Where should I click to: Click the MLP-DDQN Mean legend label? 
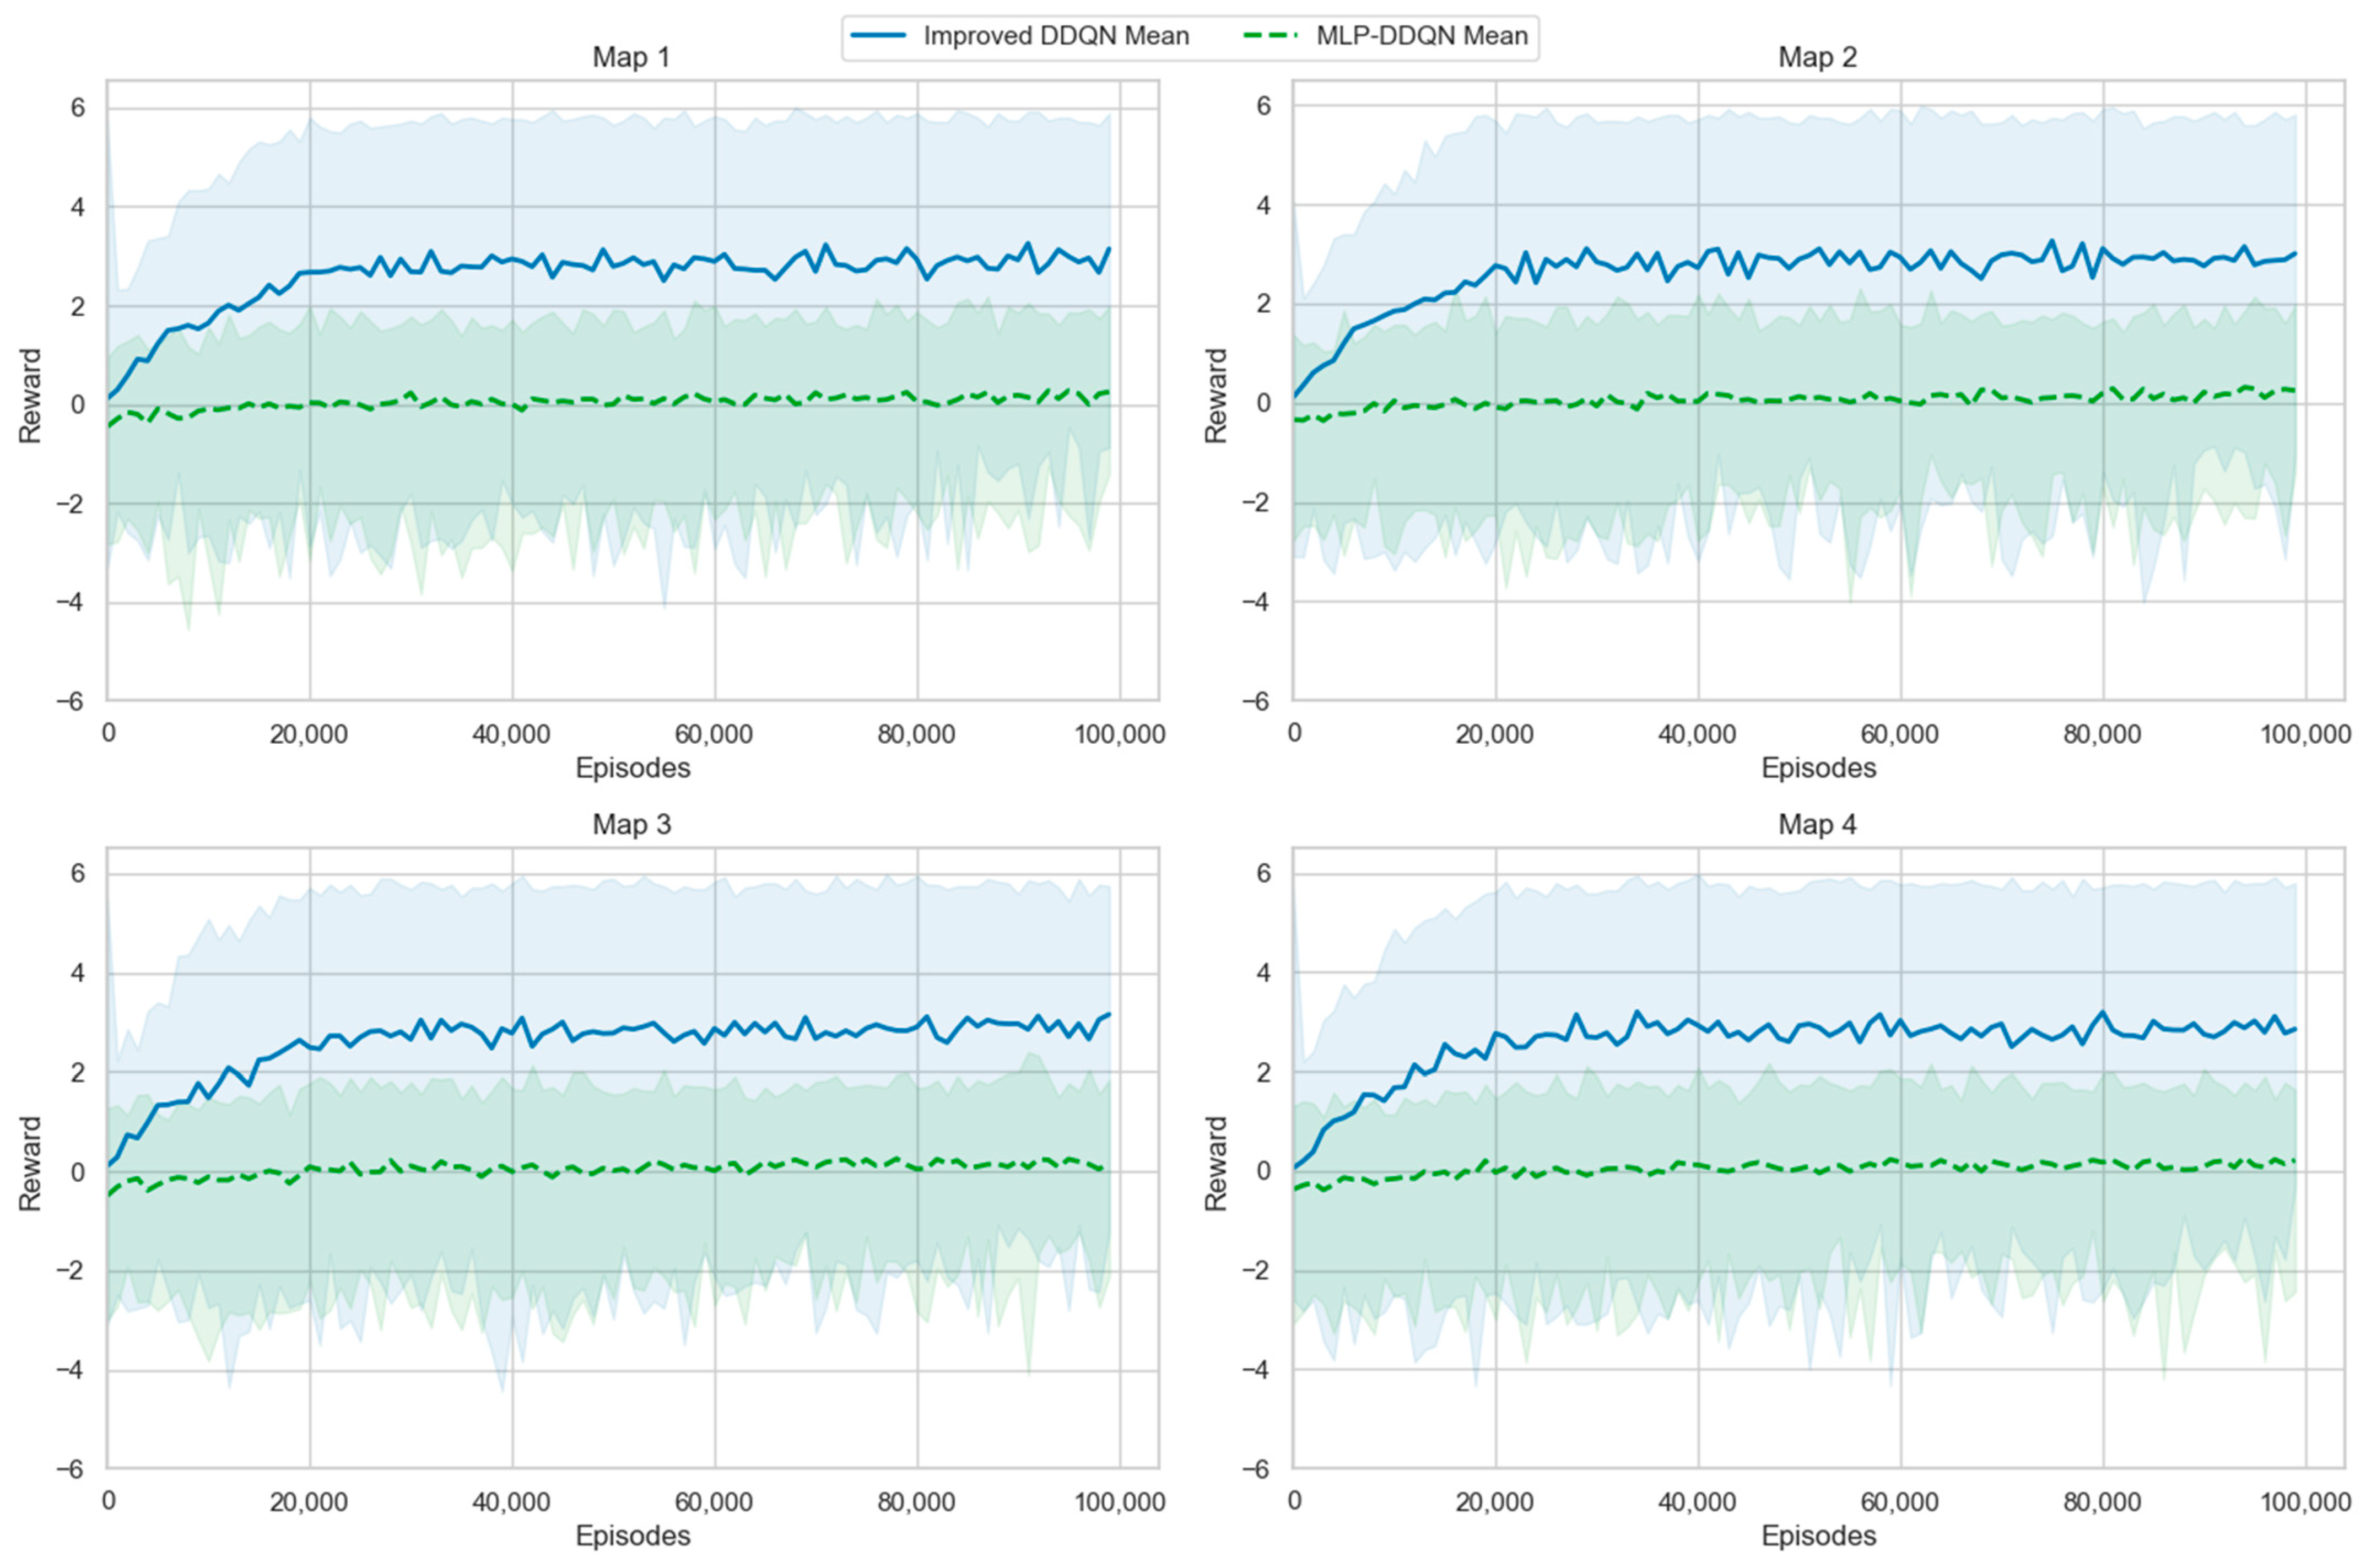[x=1421, y=37]
